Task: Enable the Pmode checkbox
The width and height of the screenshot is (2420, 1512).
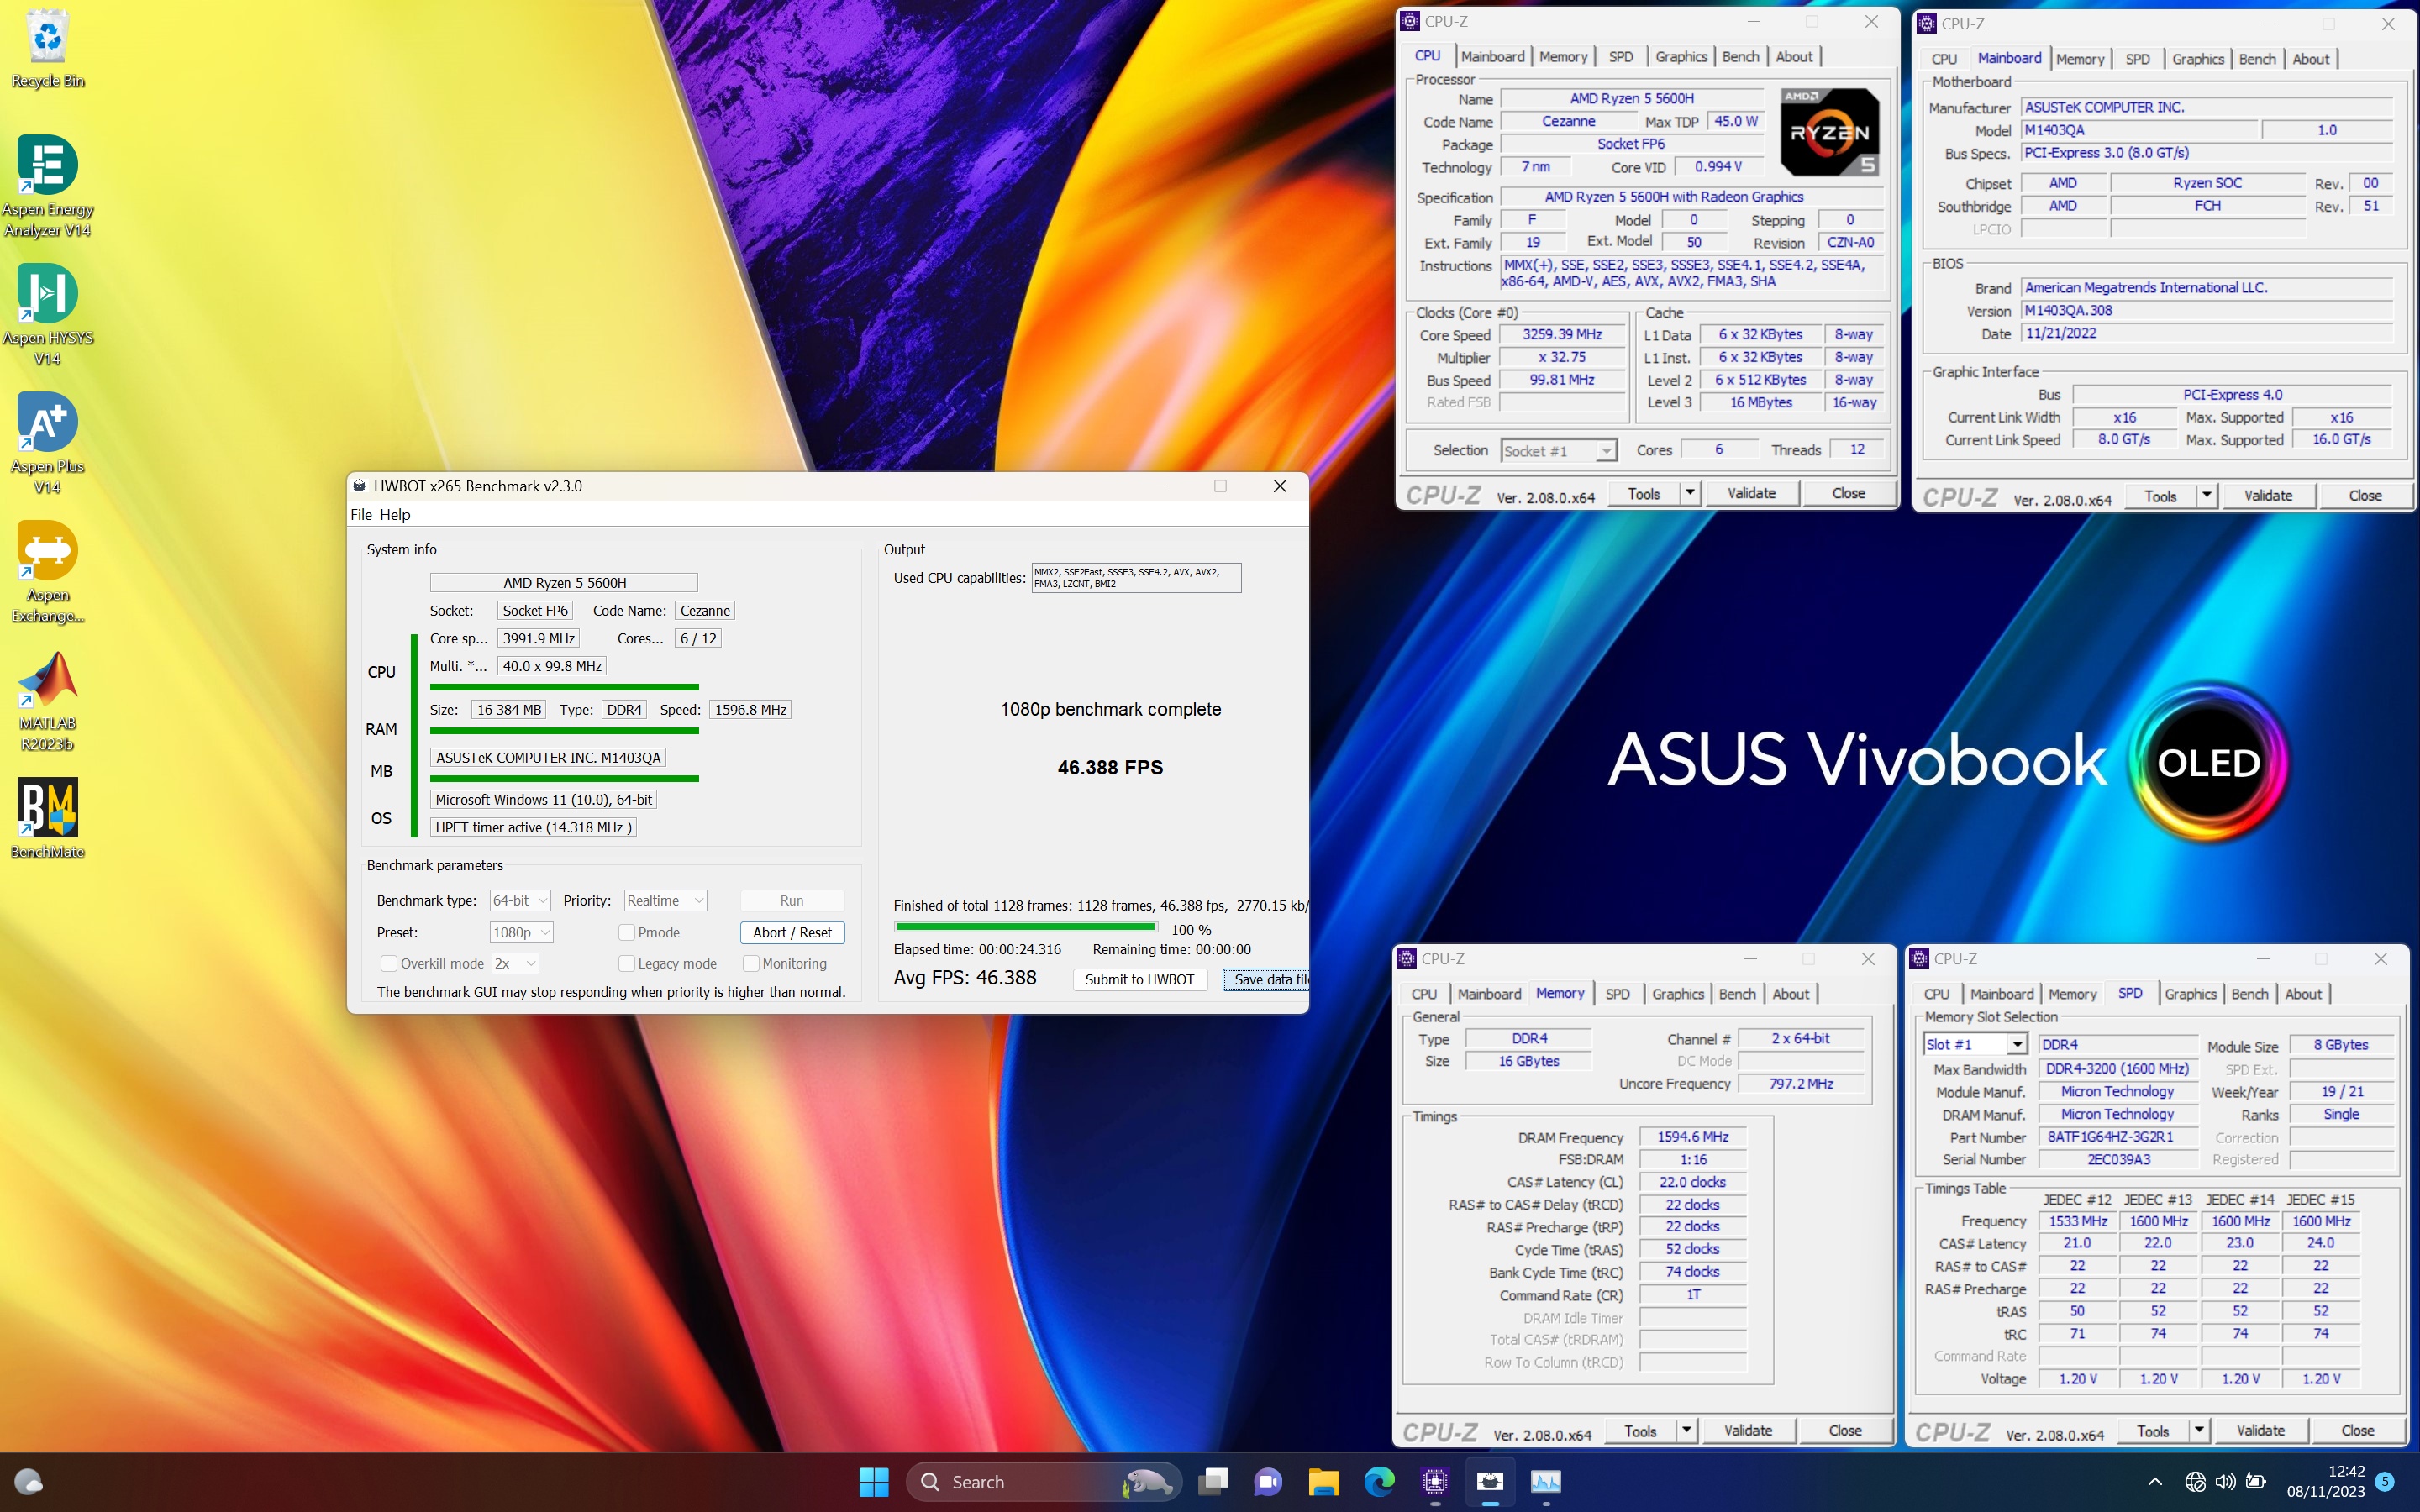Action: click(x=627, y=932)
